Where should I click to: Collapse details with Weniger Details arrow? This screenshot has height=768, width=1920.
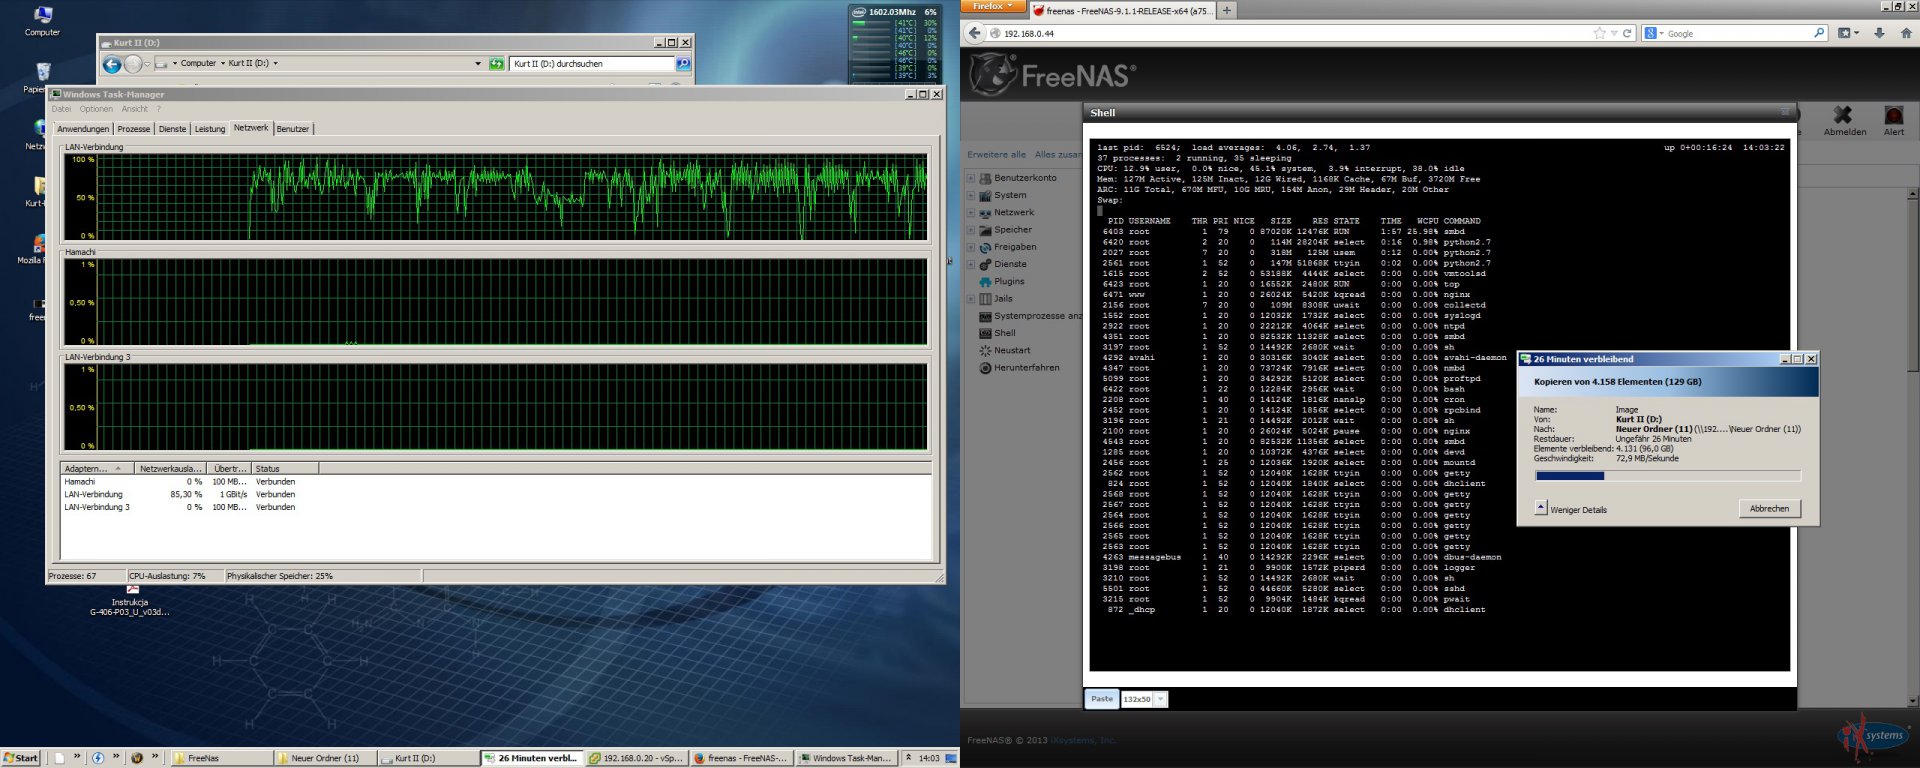1540,508
